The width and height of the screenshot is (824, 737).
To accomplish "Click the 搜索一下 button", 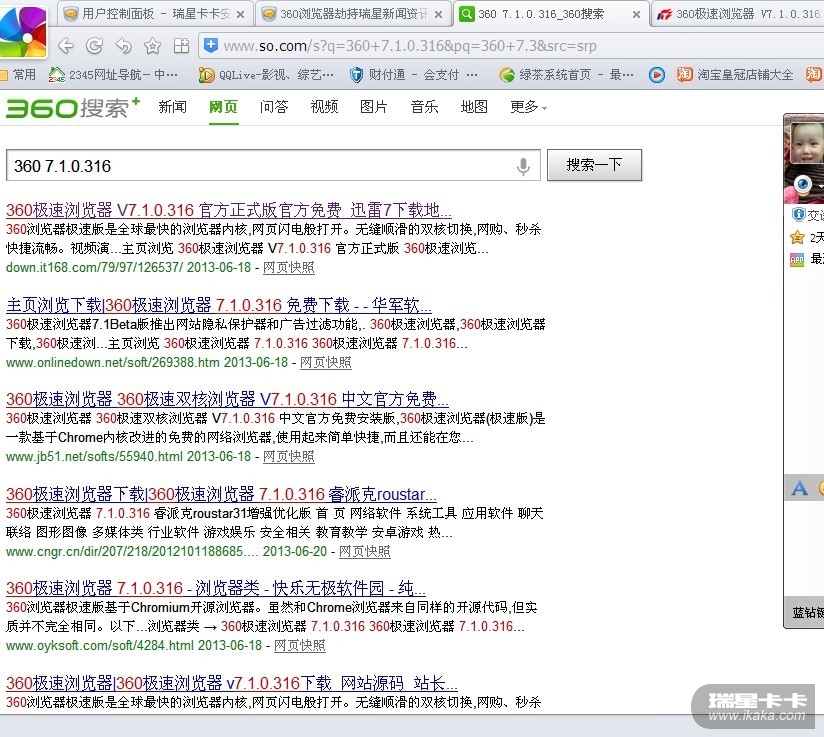I will tap(594, 165).
